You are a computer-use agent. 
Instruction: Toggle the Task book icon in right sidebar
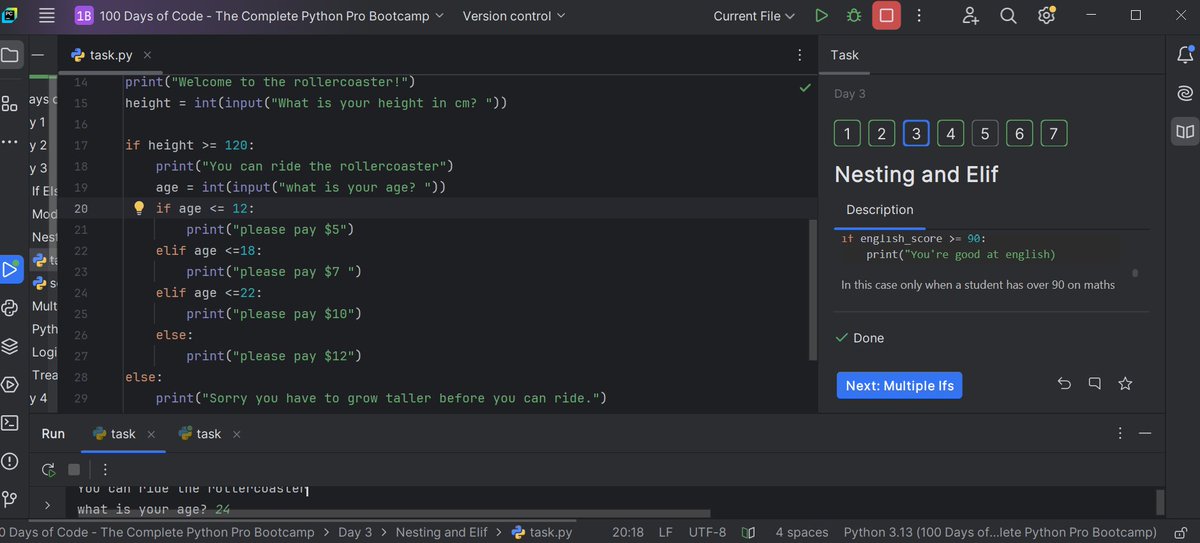point(1185,131)
